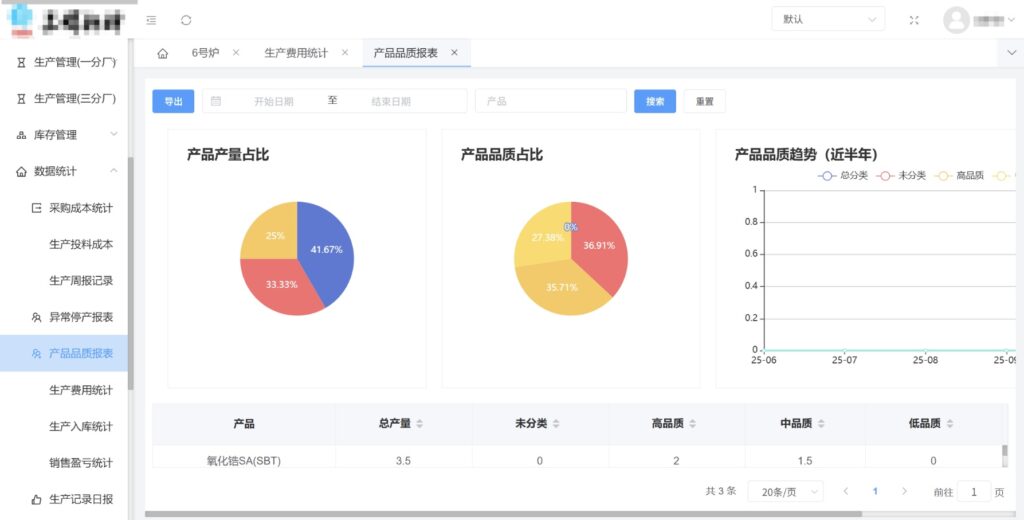Open the 20条/页 page size dropdown

coord(785,491)
